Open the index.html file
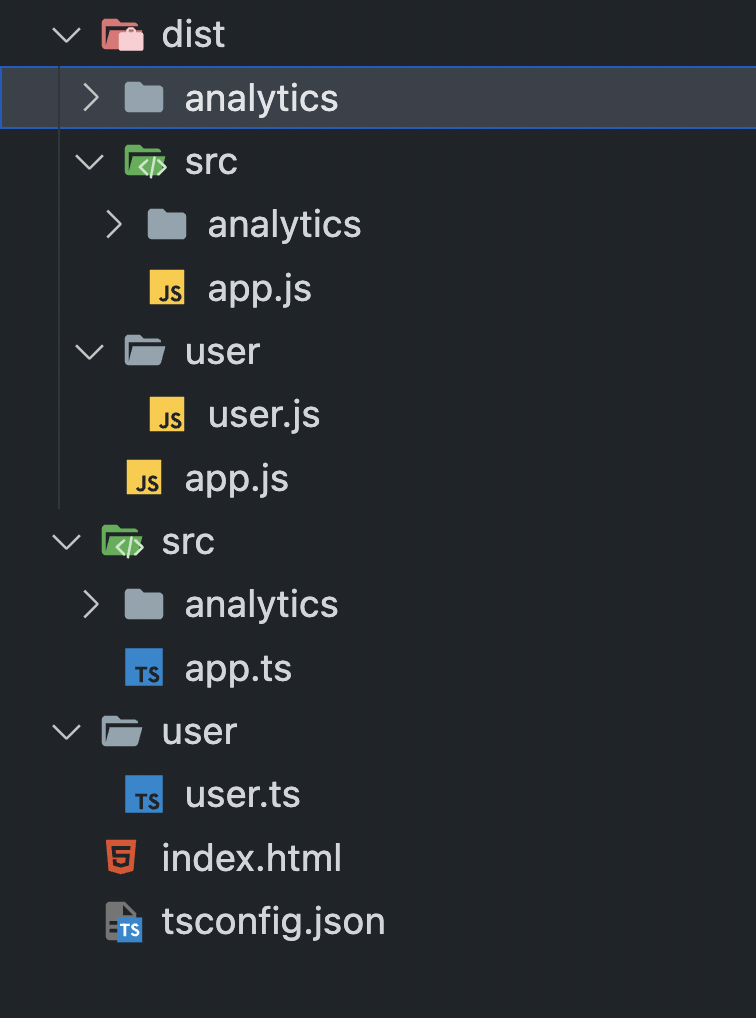This screenshot has width=756, height=1018. [x=251, y=857]
